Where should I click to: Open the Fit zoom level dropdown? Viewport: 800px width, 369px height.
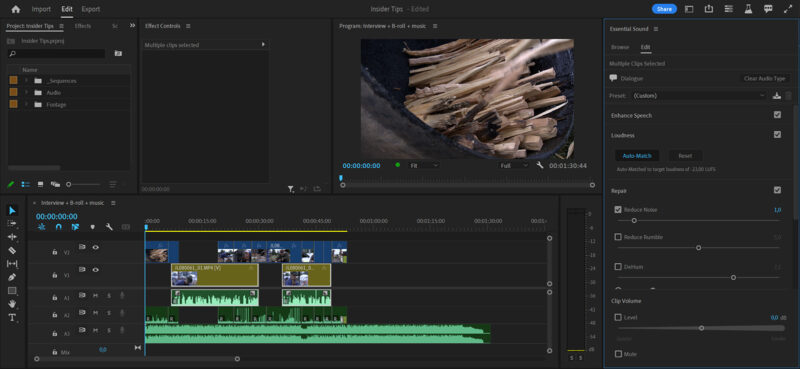pyautogui.click(x=424, y=165)
